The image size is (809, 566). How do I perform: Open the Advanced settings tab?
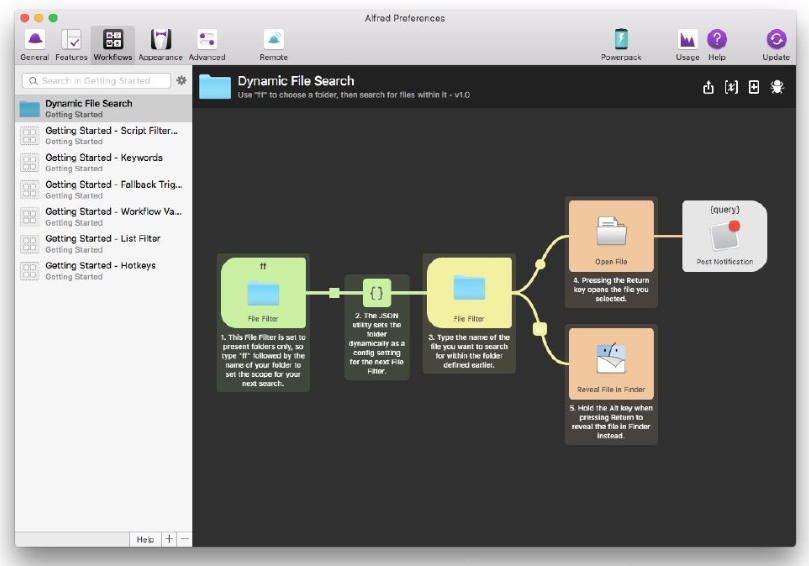point(207,44)
